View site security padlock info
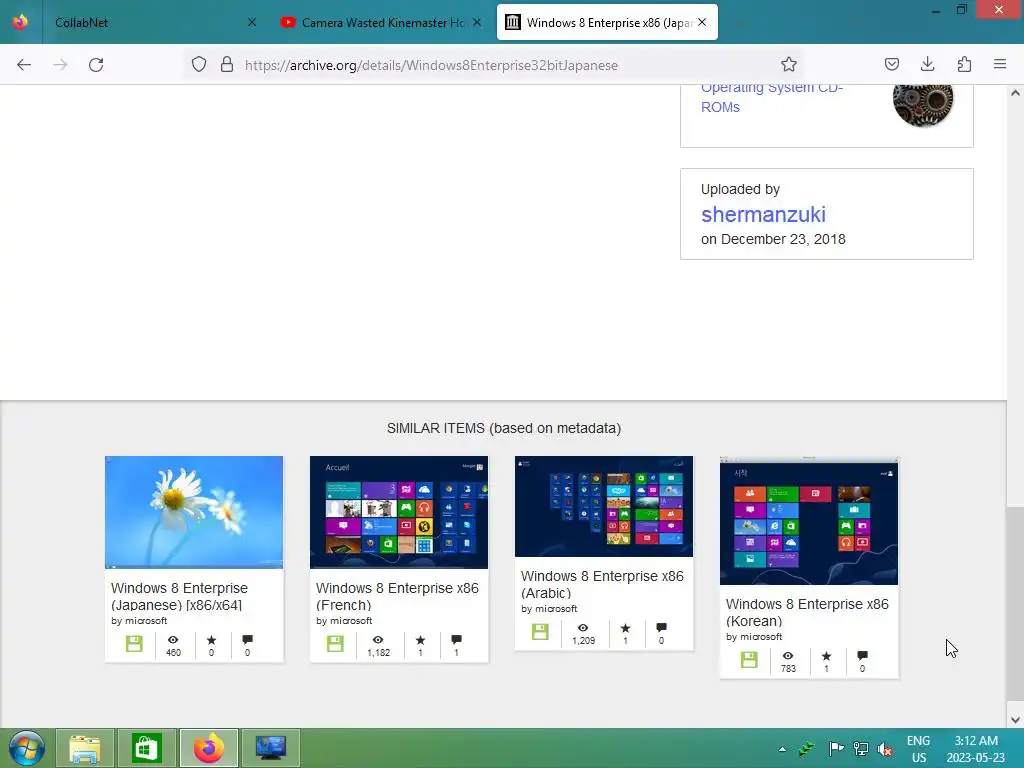Screen dimensions: 1024x768 coord(227,65)
